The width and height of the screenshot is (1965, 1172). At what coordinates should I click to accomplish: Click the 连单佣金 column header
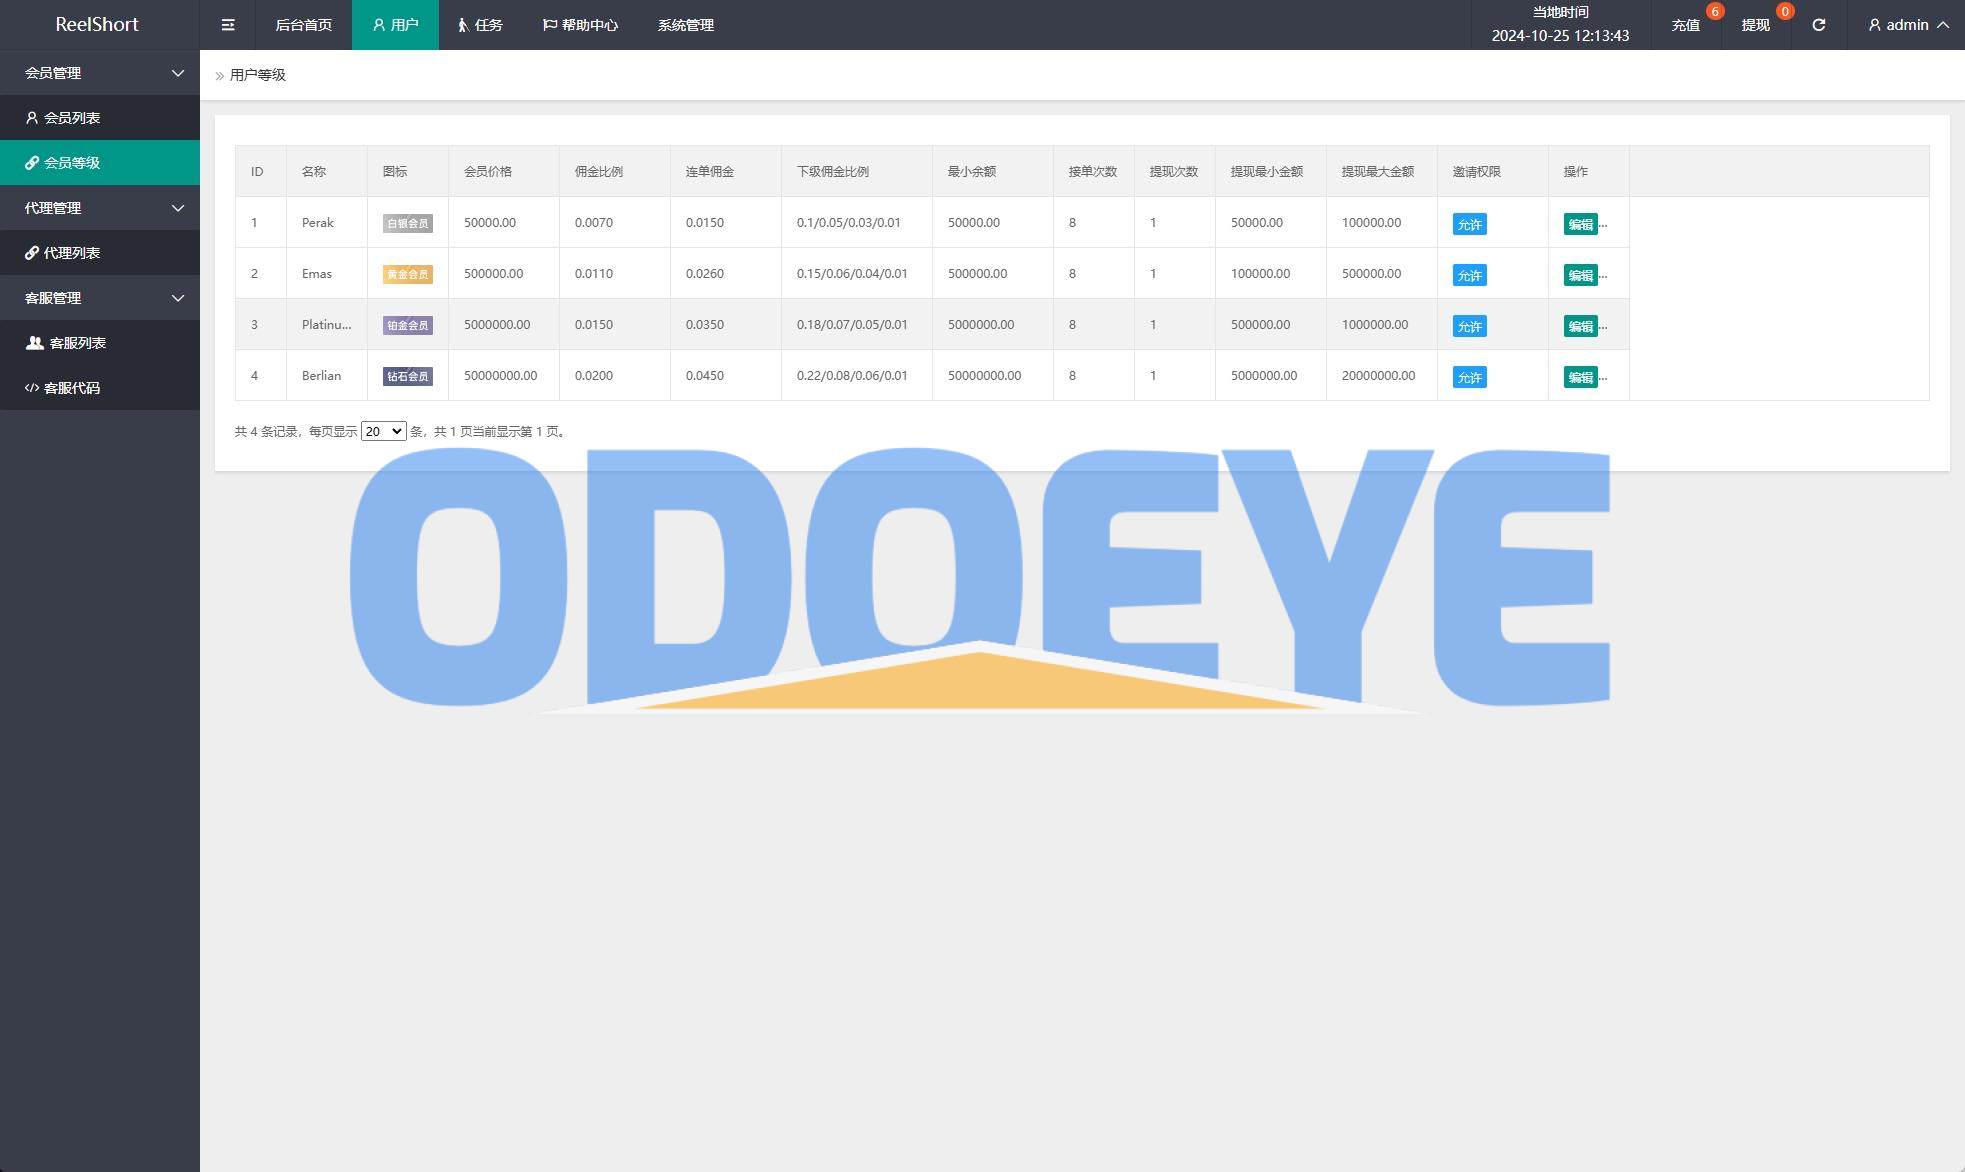(x=726, y=171)
